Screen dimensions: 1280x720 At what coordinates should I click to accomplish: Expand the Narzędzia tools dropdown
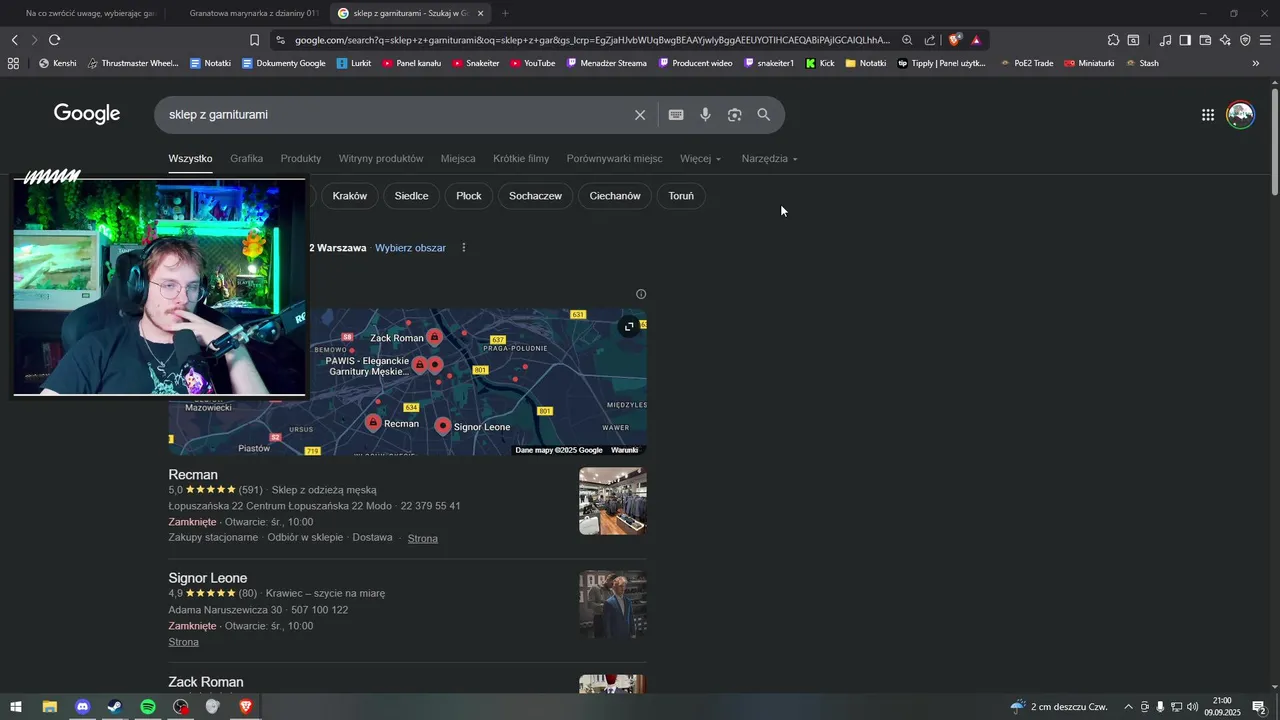769,159
